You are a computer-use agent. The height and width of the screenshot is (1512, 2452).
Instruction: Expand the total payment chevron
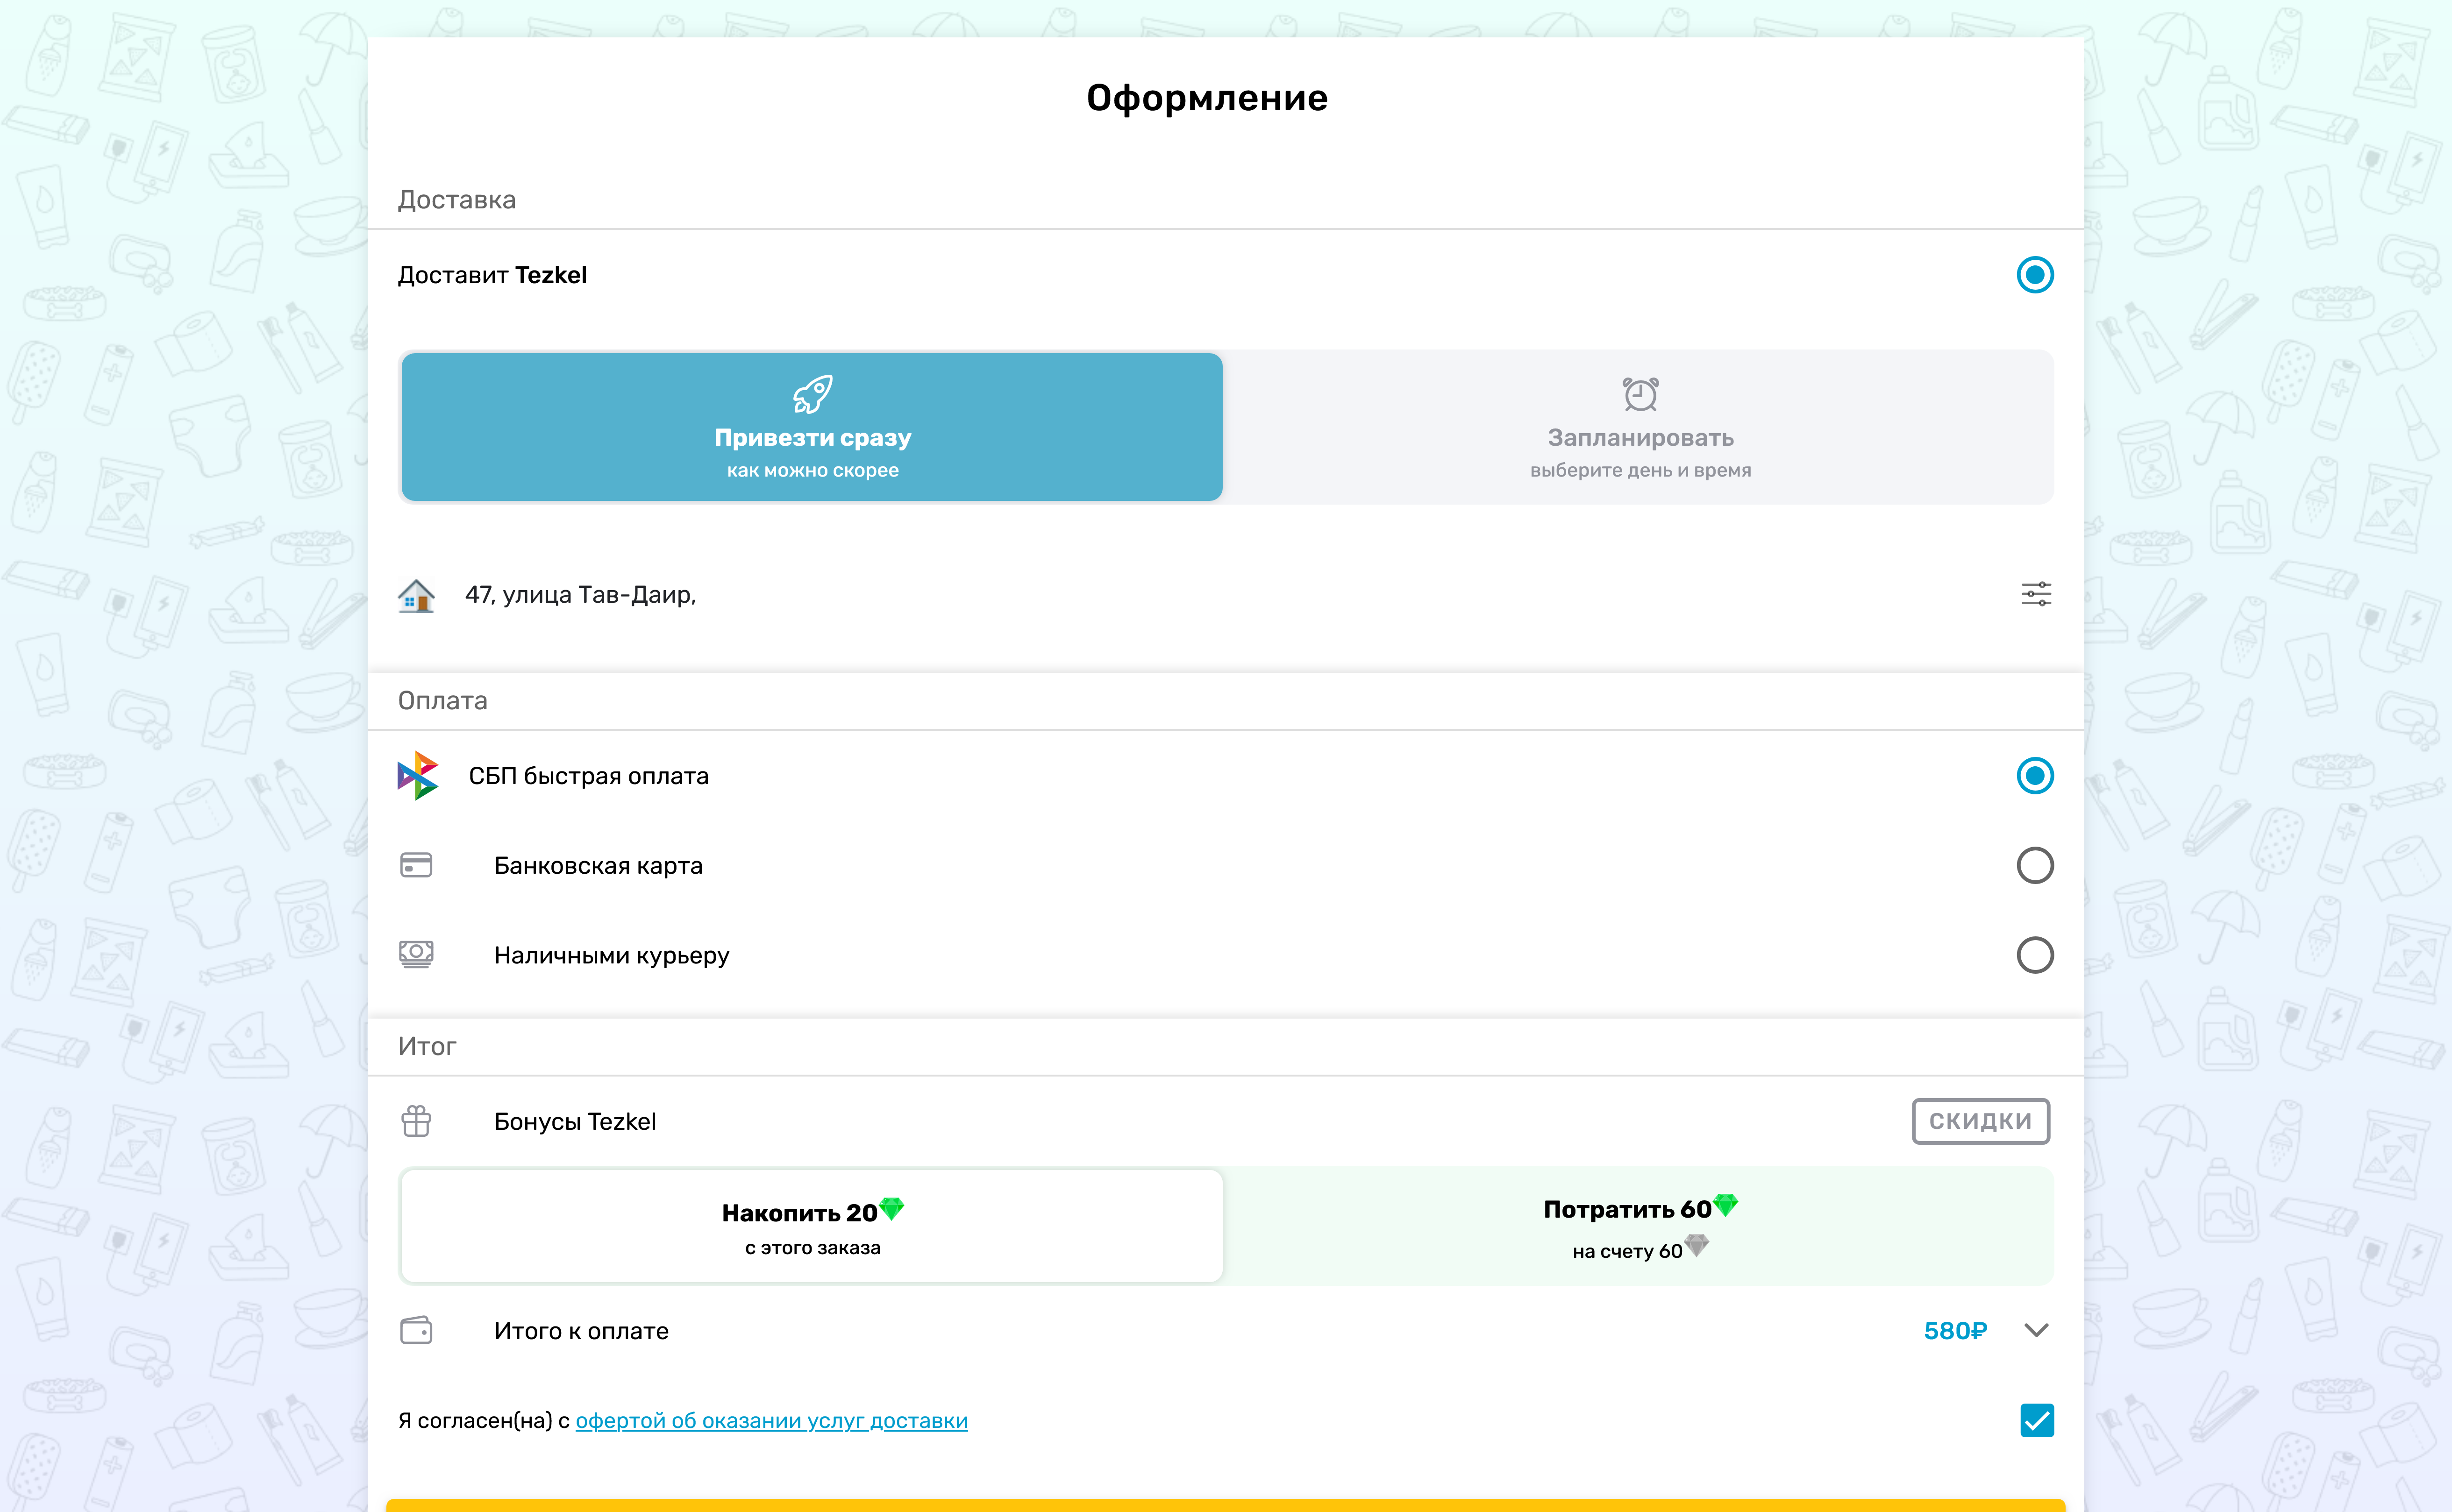click(2036, 1330)
